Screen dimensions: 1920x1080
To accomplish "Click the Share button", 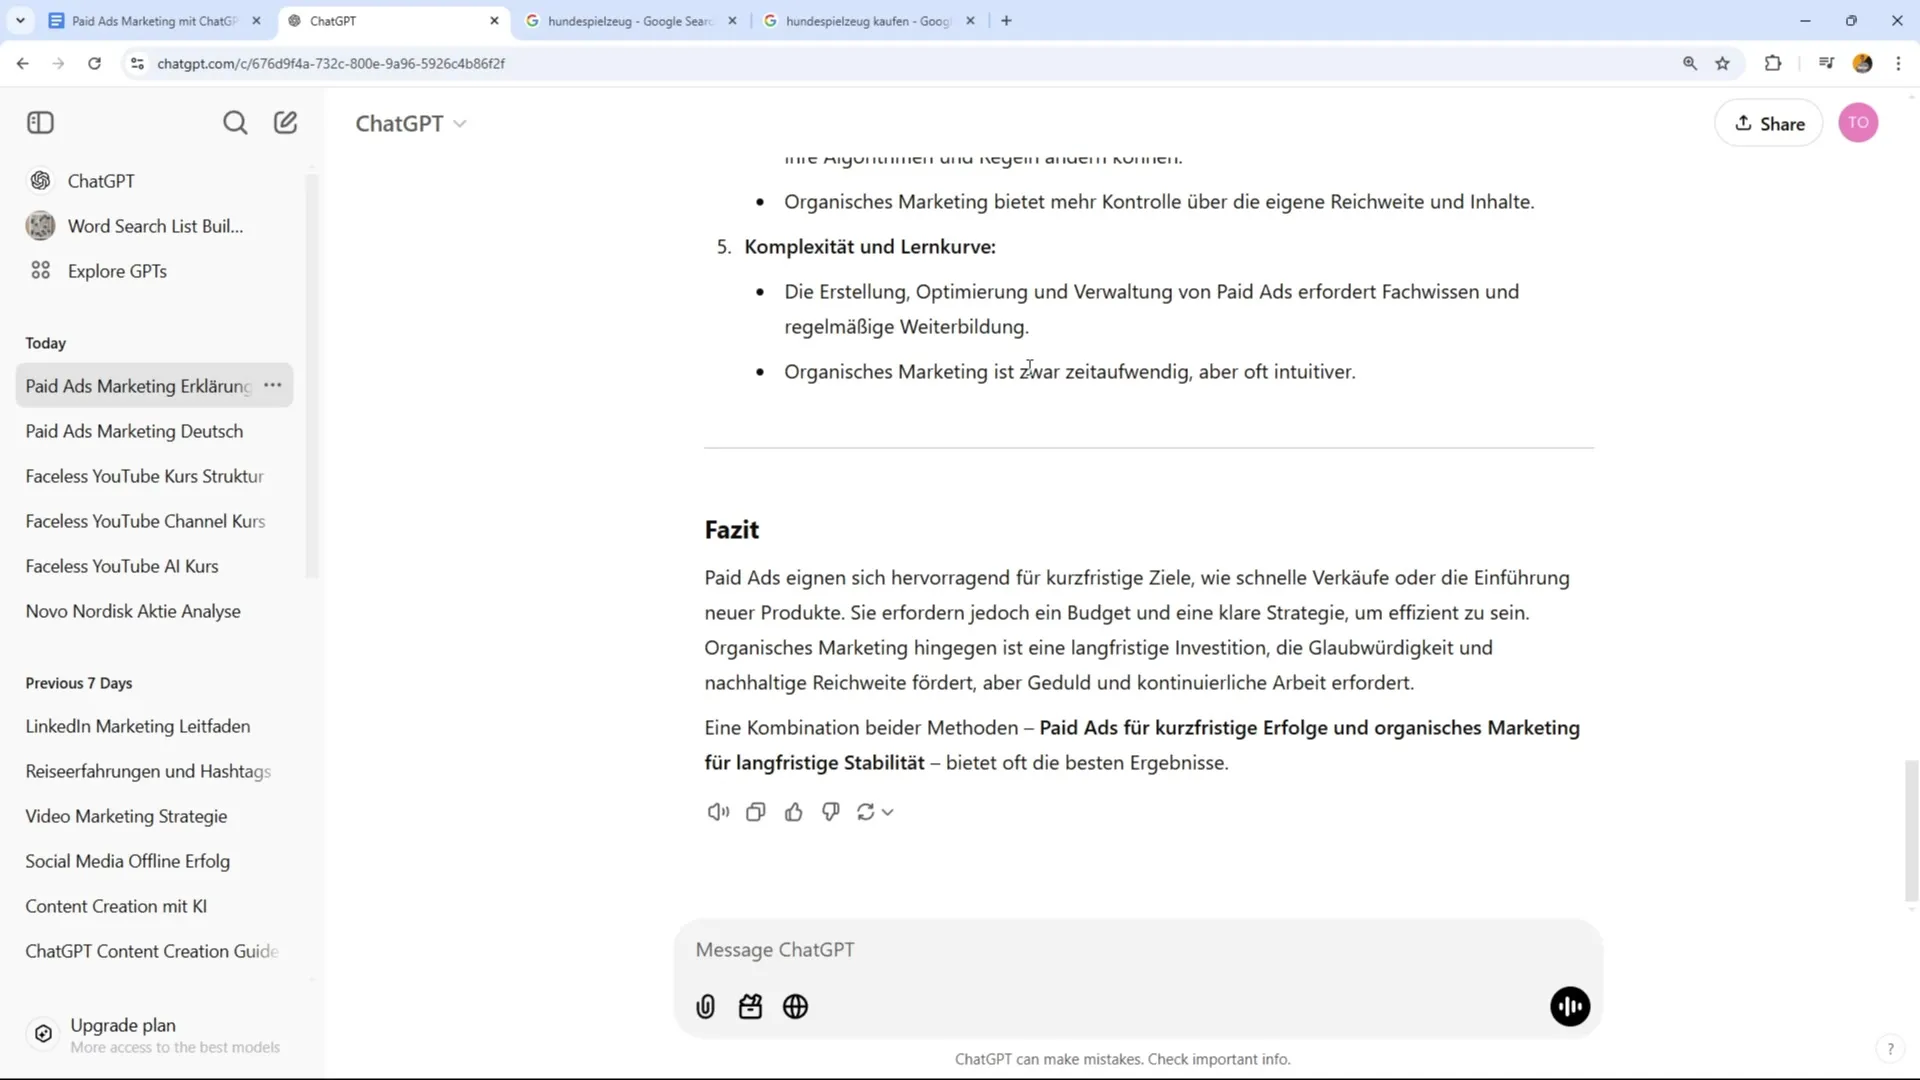I will click(1769, 123).
